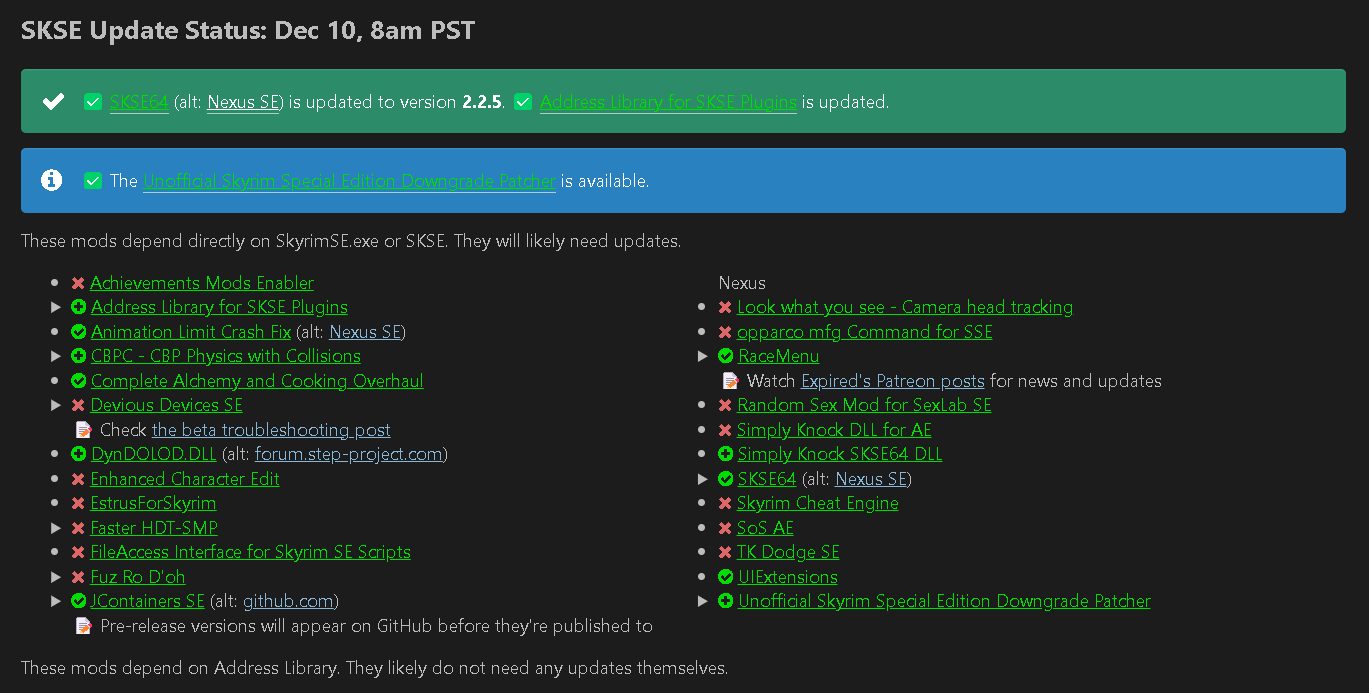Open the github.com alt link for JContainers
Image resolution: width=1369 pixels, height=693 pixels.
tap(288, 601)
